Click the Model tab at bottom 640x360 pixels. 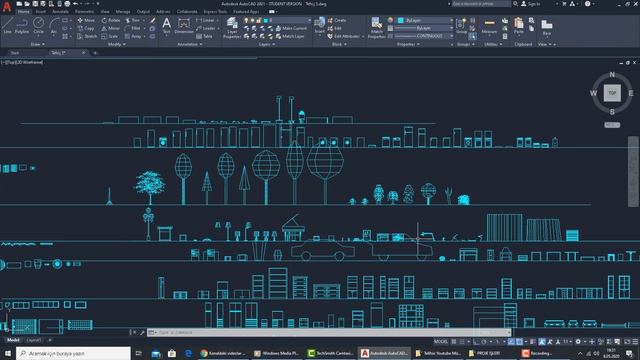13,340
